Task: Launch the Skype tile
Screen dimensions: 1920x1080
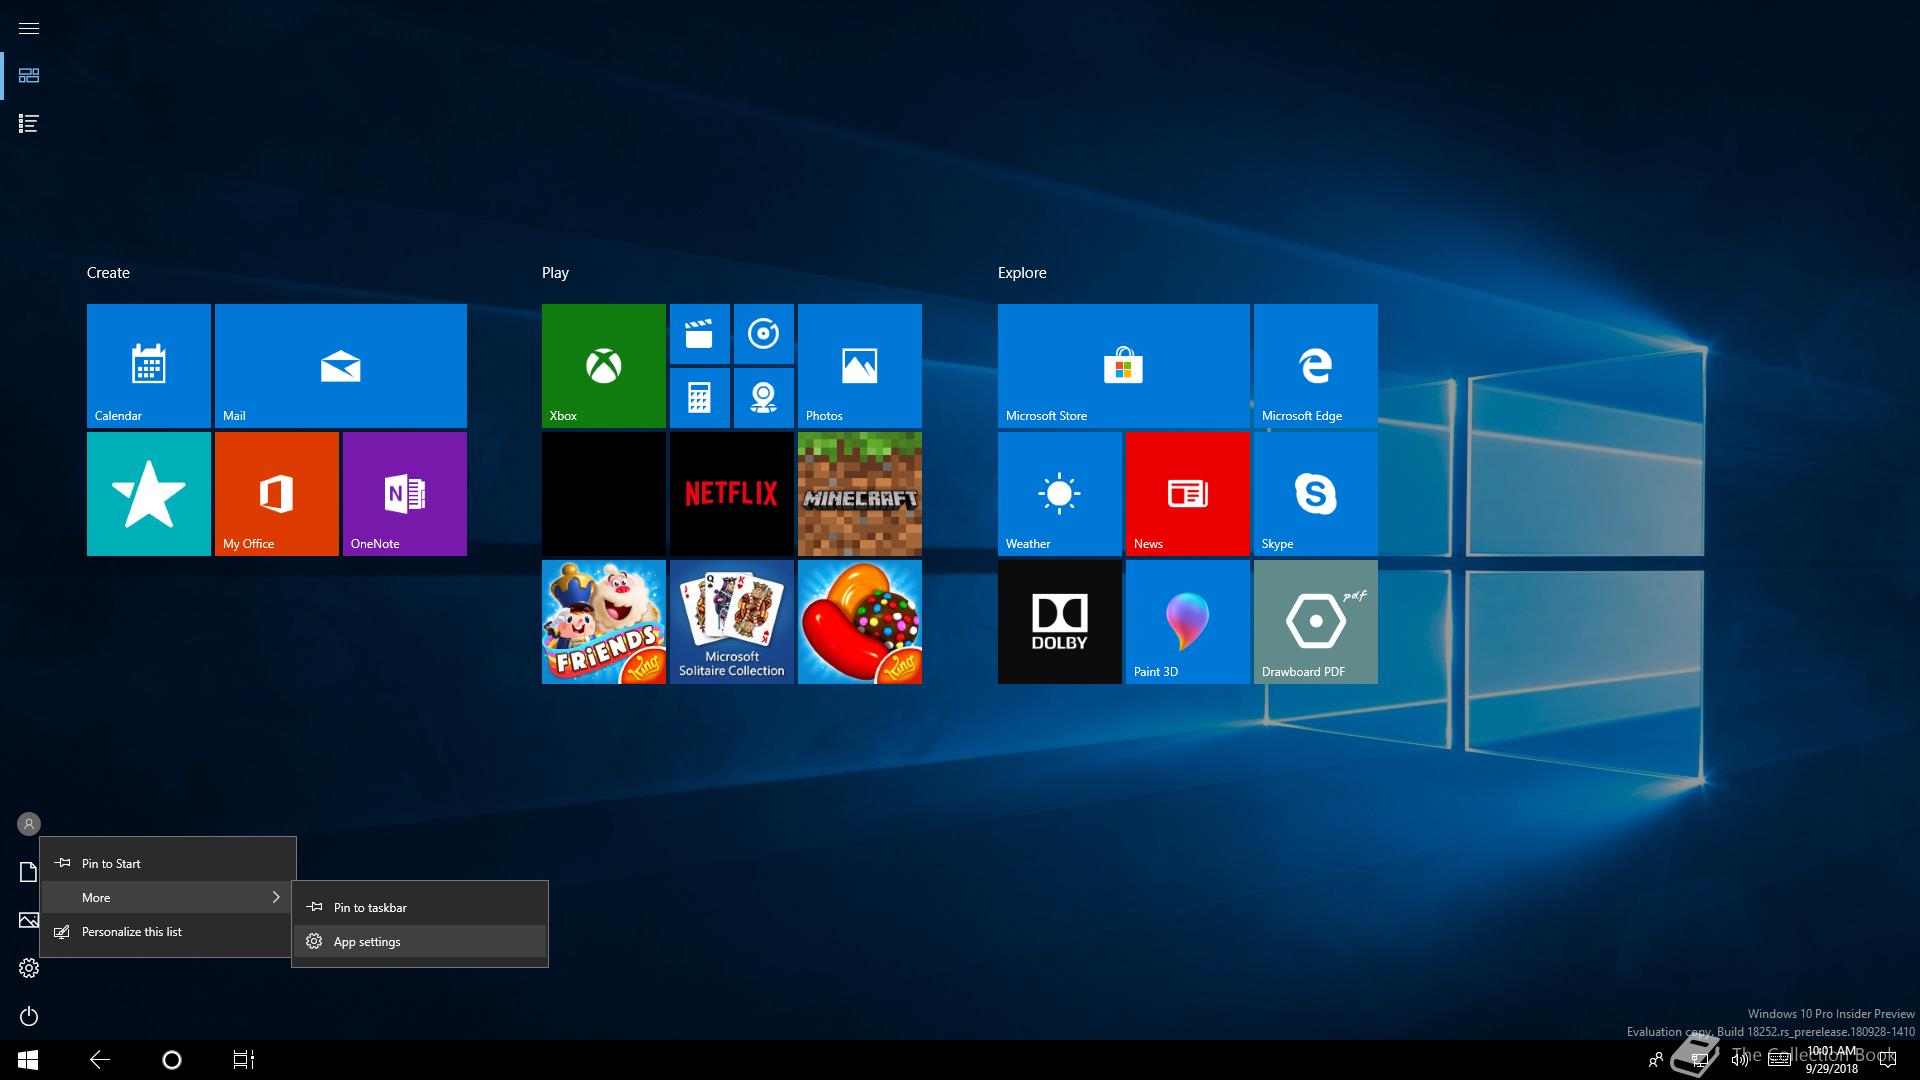Action: 1316,494
